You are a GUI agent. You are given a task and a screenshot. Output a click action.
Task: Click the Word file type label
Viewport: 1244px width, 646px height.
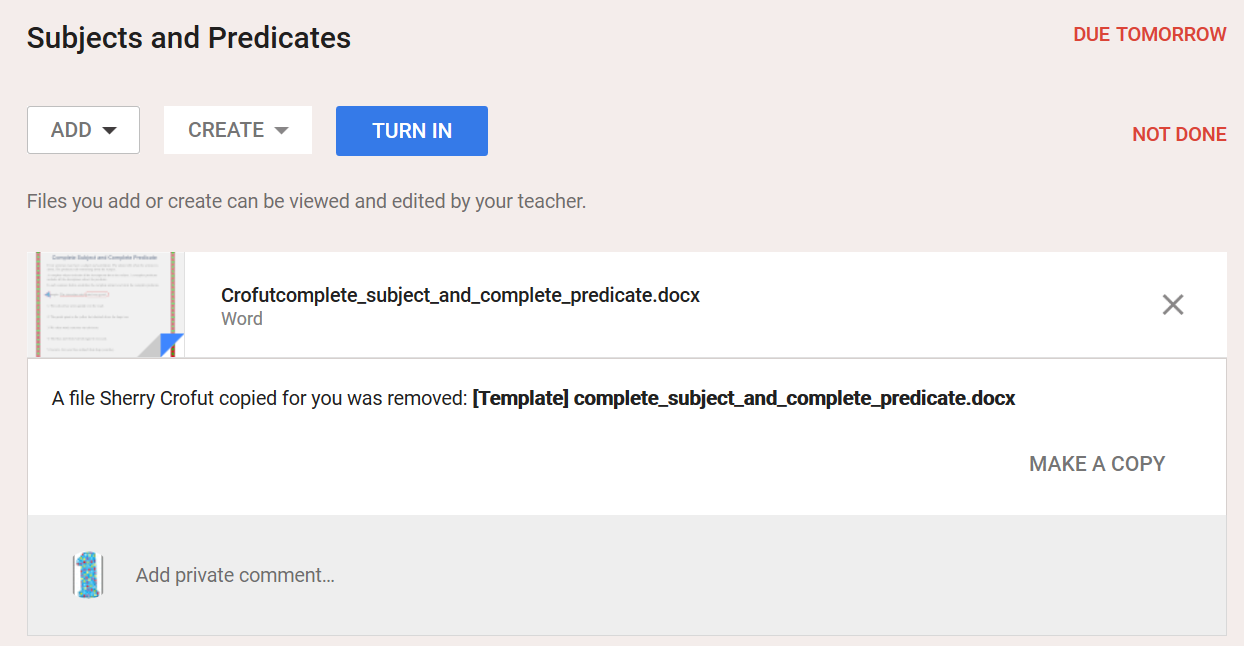coord(242,319)
